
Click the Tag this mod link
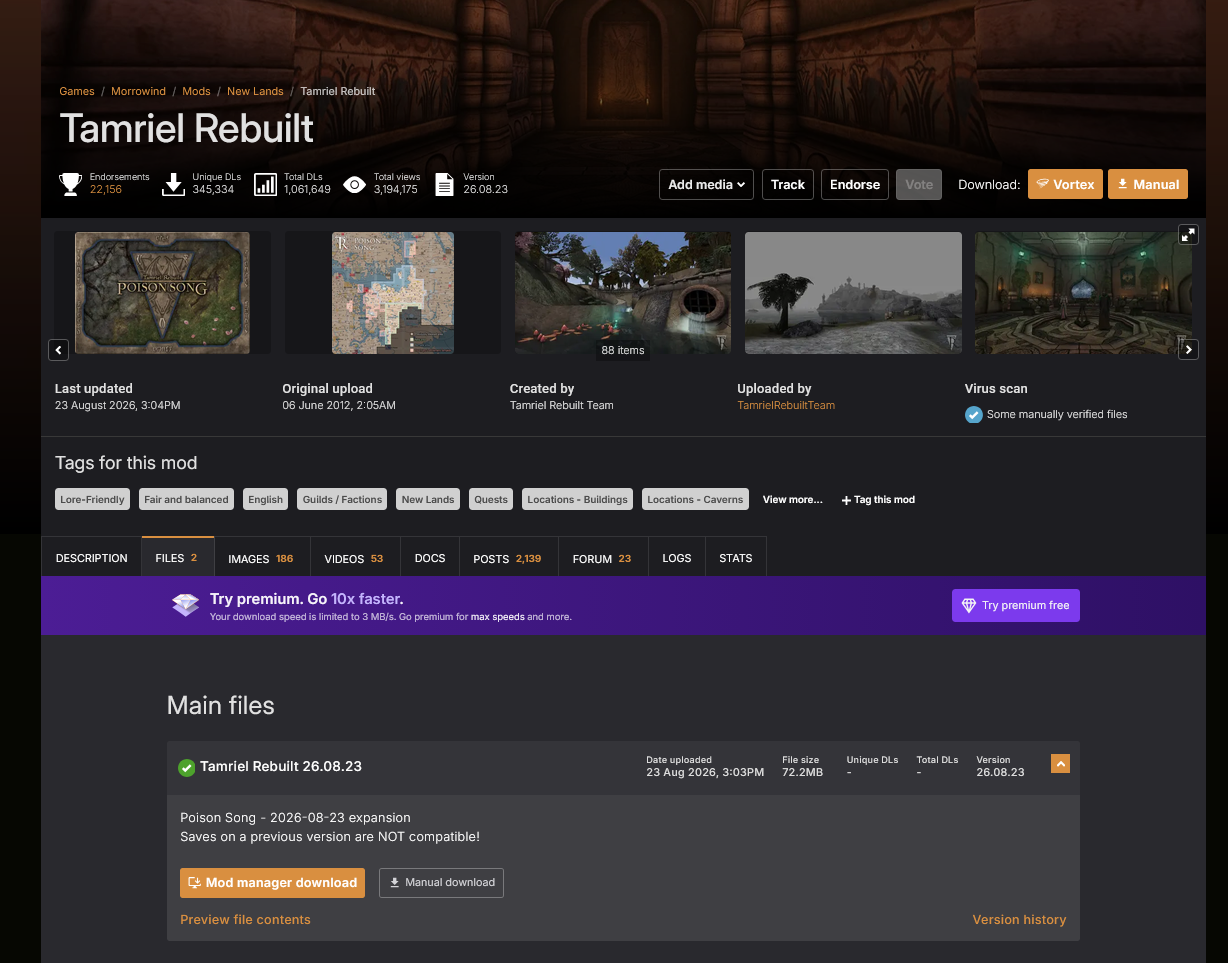pyautogui.click(x=878, y=500)
